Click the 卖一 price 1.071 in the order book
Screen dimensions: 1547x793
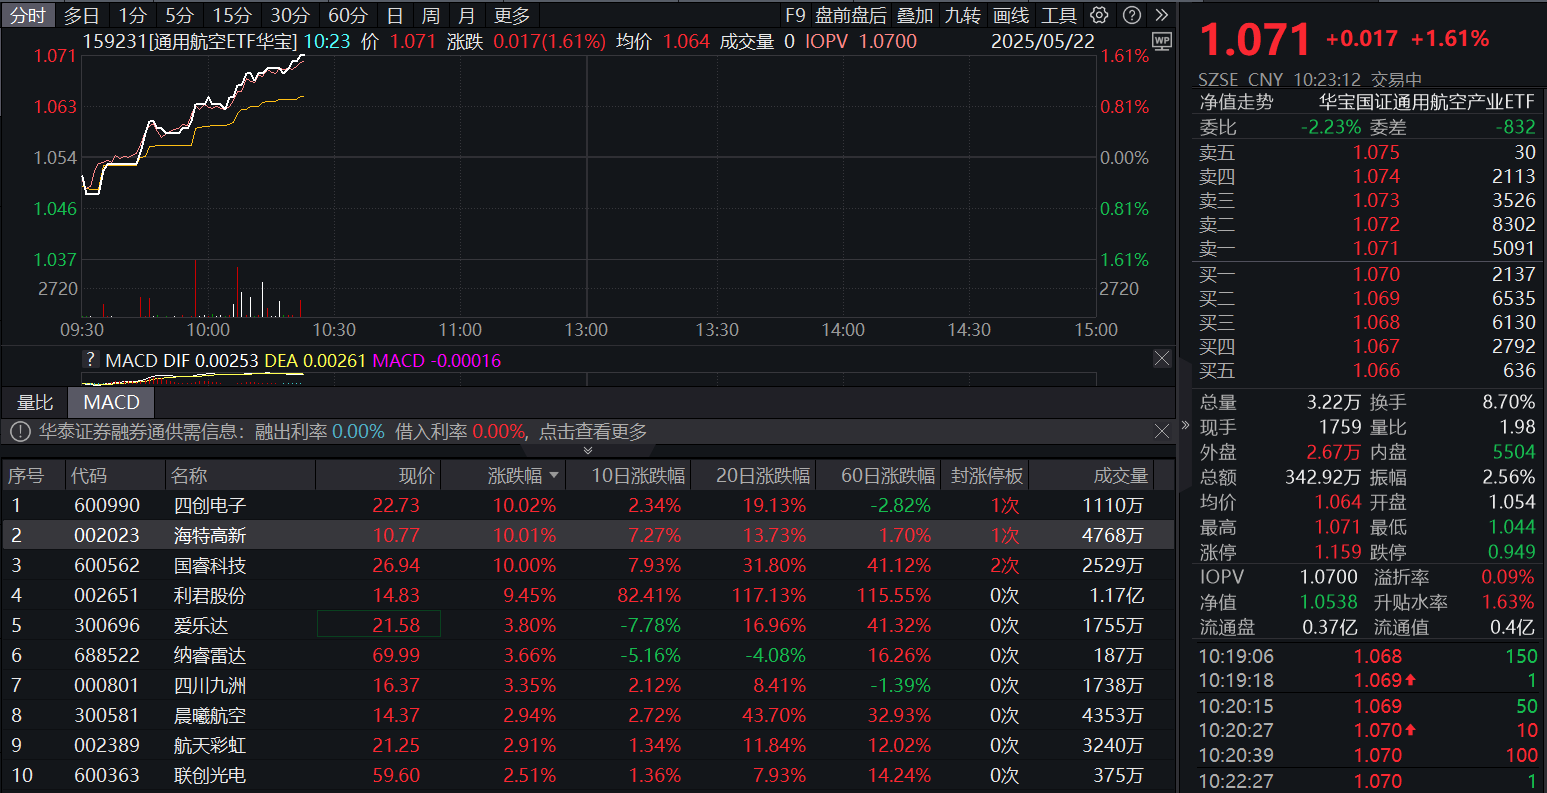click(1376, 248)
